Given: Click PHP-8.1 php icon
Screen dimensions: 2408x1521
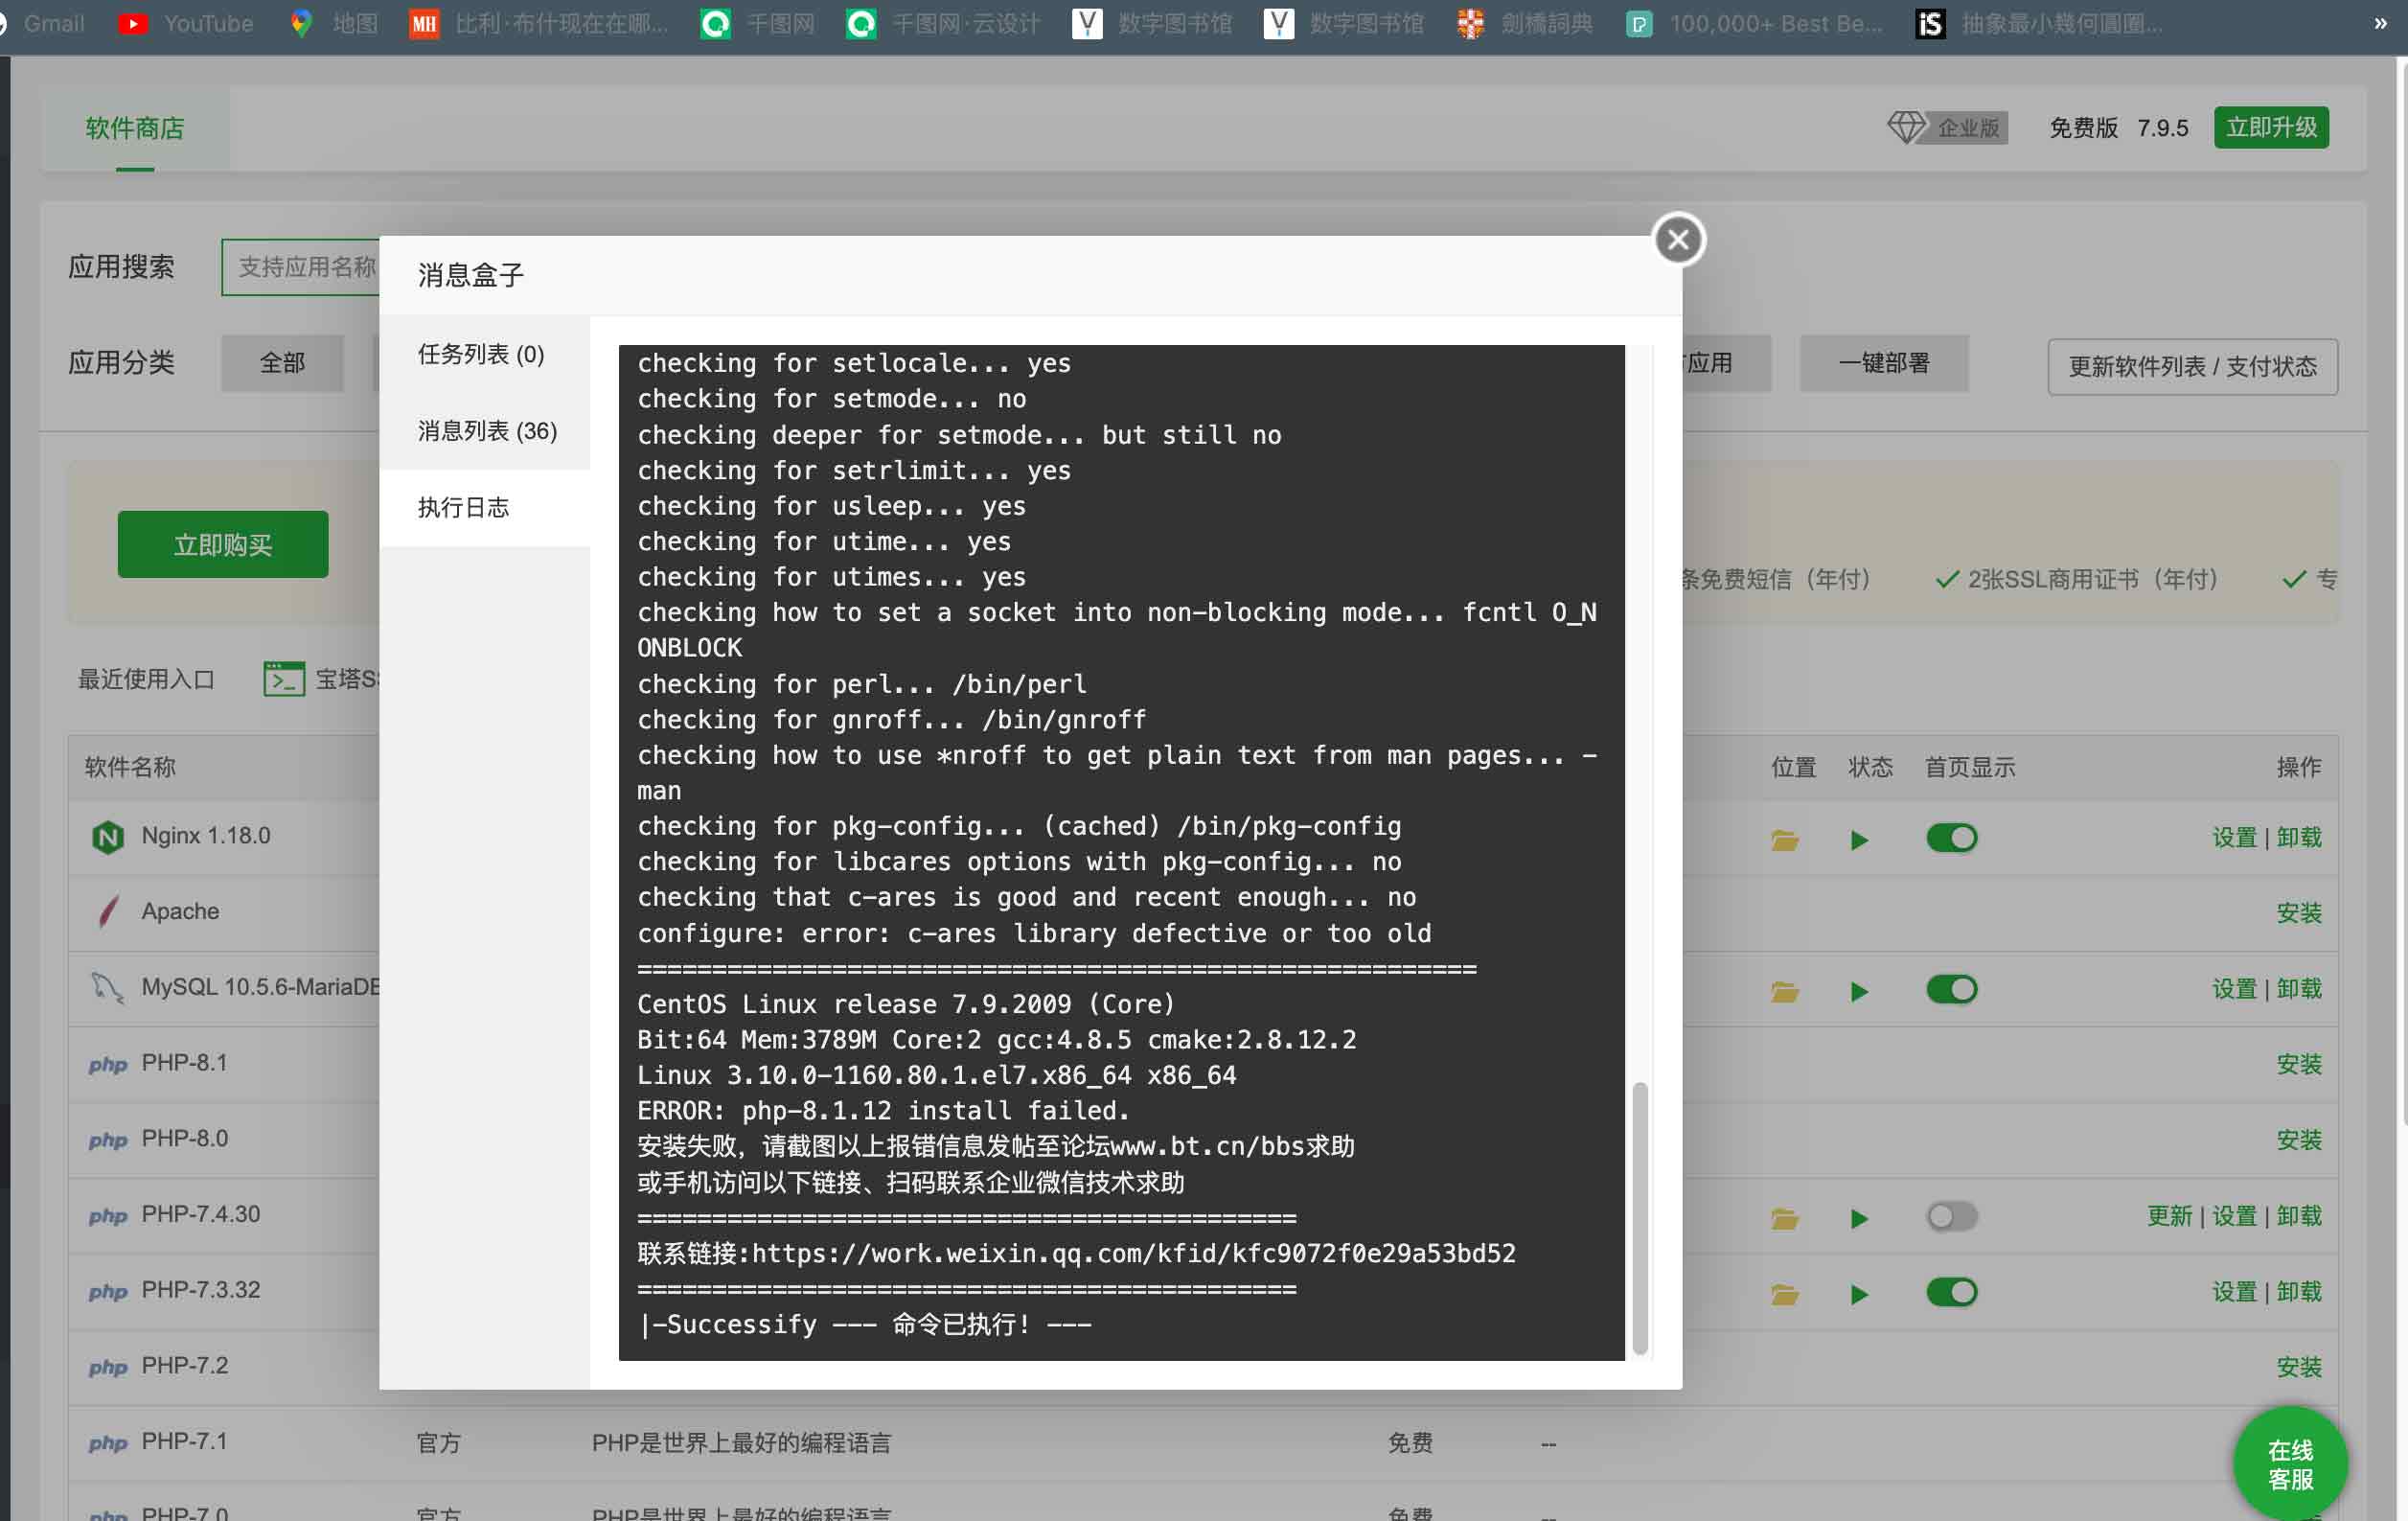Looking at the screenshot, I should [108, 1064].
